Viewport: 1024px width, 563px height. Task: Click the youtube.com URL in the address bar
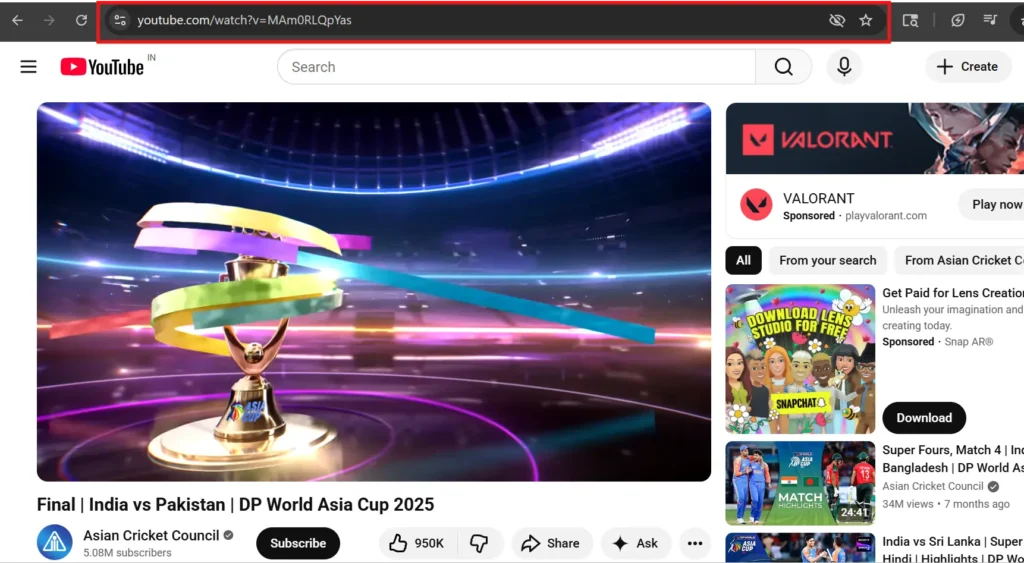click(244, 20)
